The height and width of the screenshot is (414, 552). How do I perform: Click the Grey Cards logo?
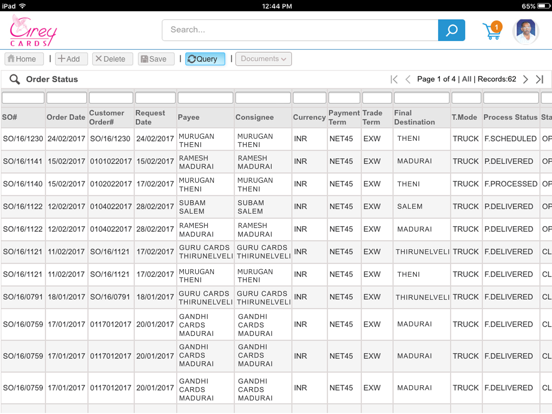33,31
